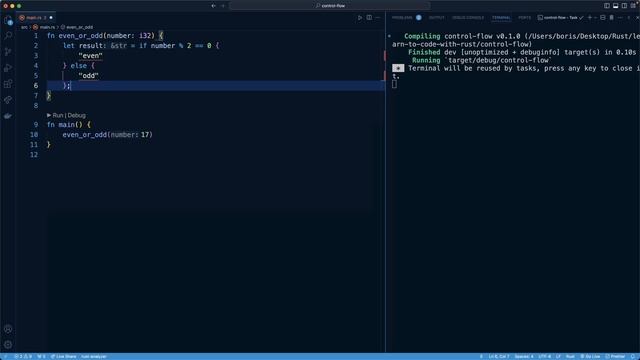Open the Extensions view

8,84
